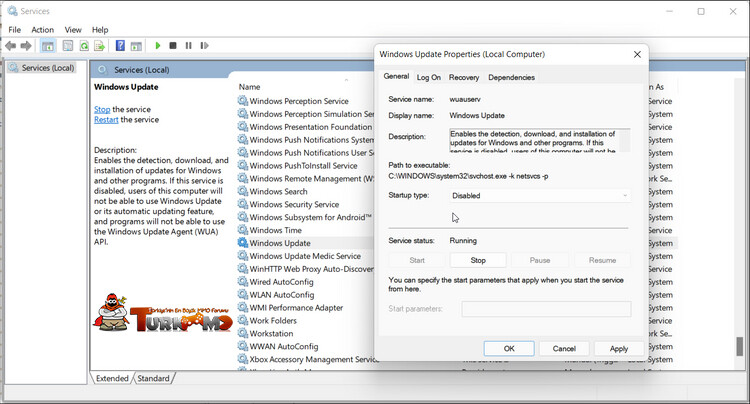Screen dimensions: 750x404
Task: Click gear icon beside Windows PushToInstall Service
Action: coord(243,165)
